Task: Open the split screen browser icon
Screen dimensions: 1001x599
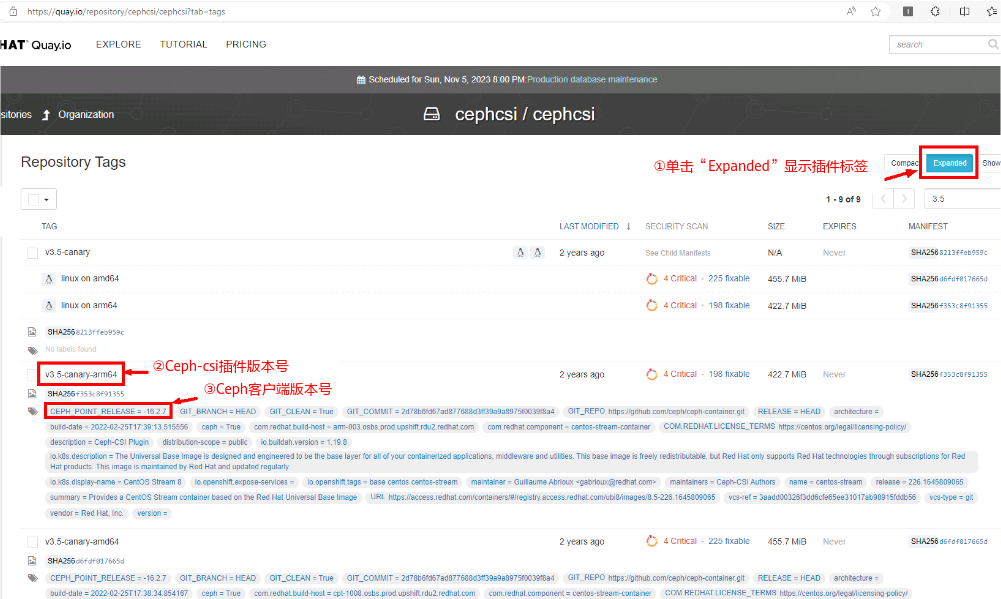Action: click(x=965, y=11)
